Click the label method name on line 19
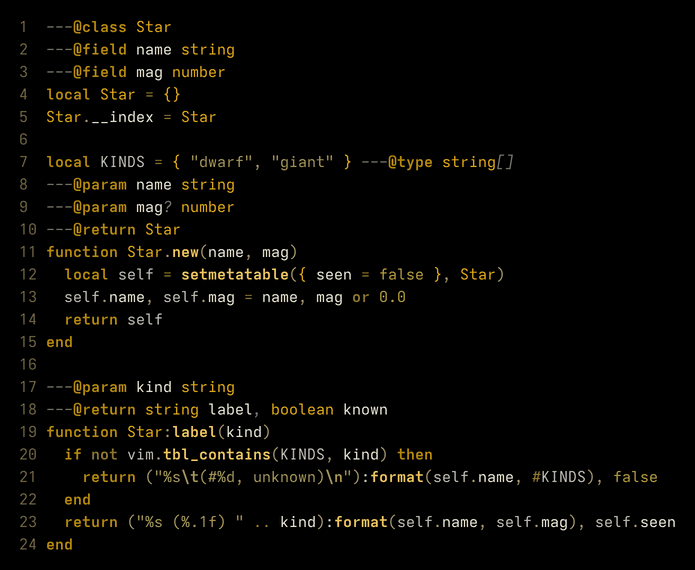 pyautogui.click(x=194, y=432)
